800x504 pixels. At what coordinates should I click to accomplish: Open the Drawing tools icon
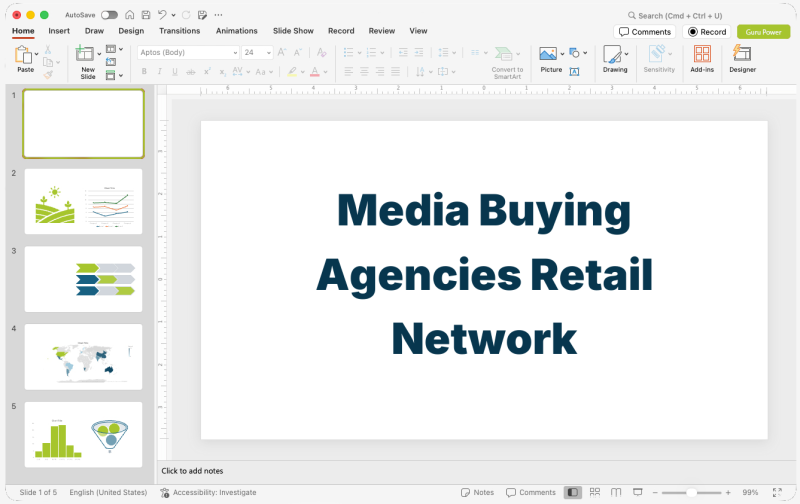pyautogui.click(x=612, y=54)
